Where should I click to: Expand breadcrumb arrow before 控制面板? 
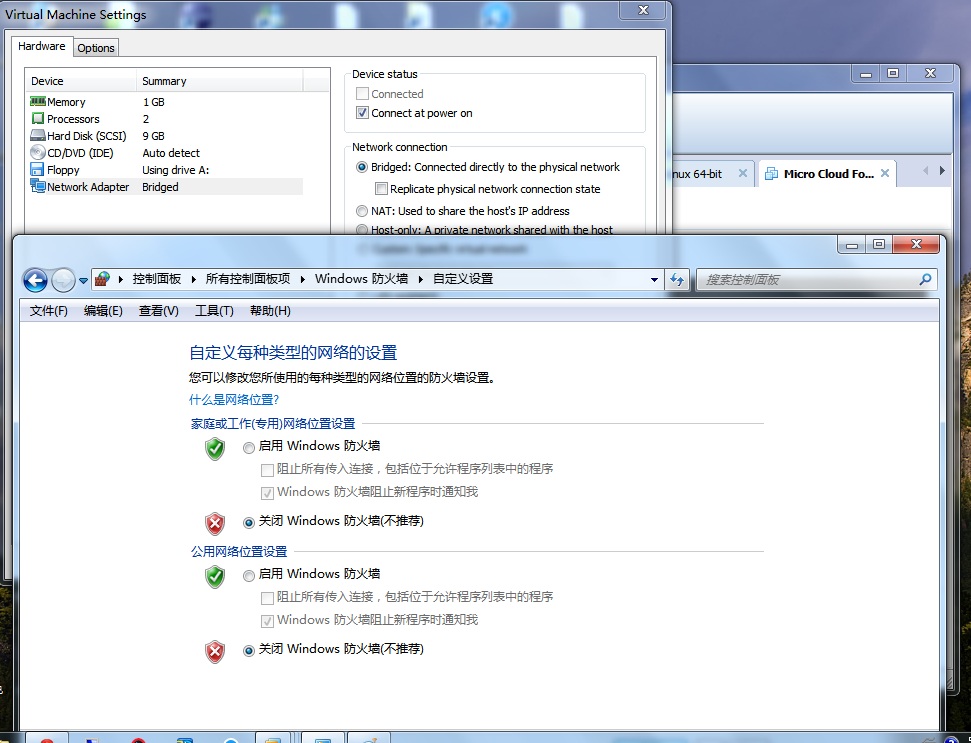tap(120, 279)
